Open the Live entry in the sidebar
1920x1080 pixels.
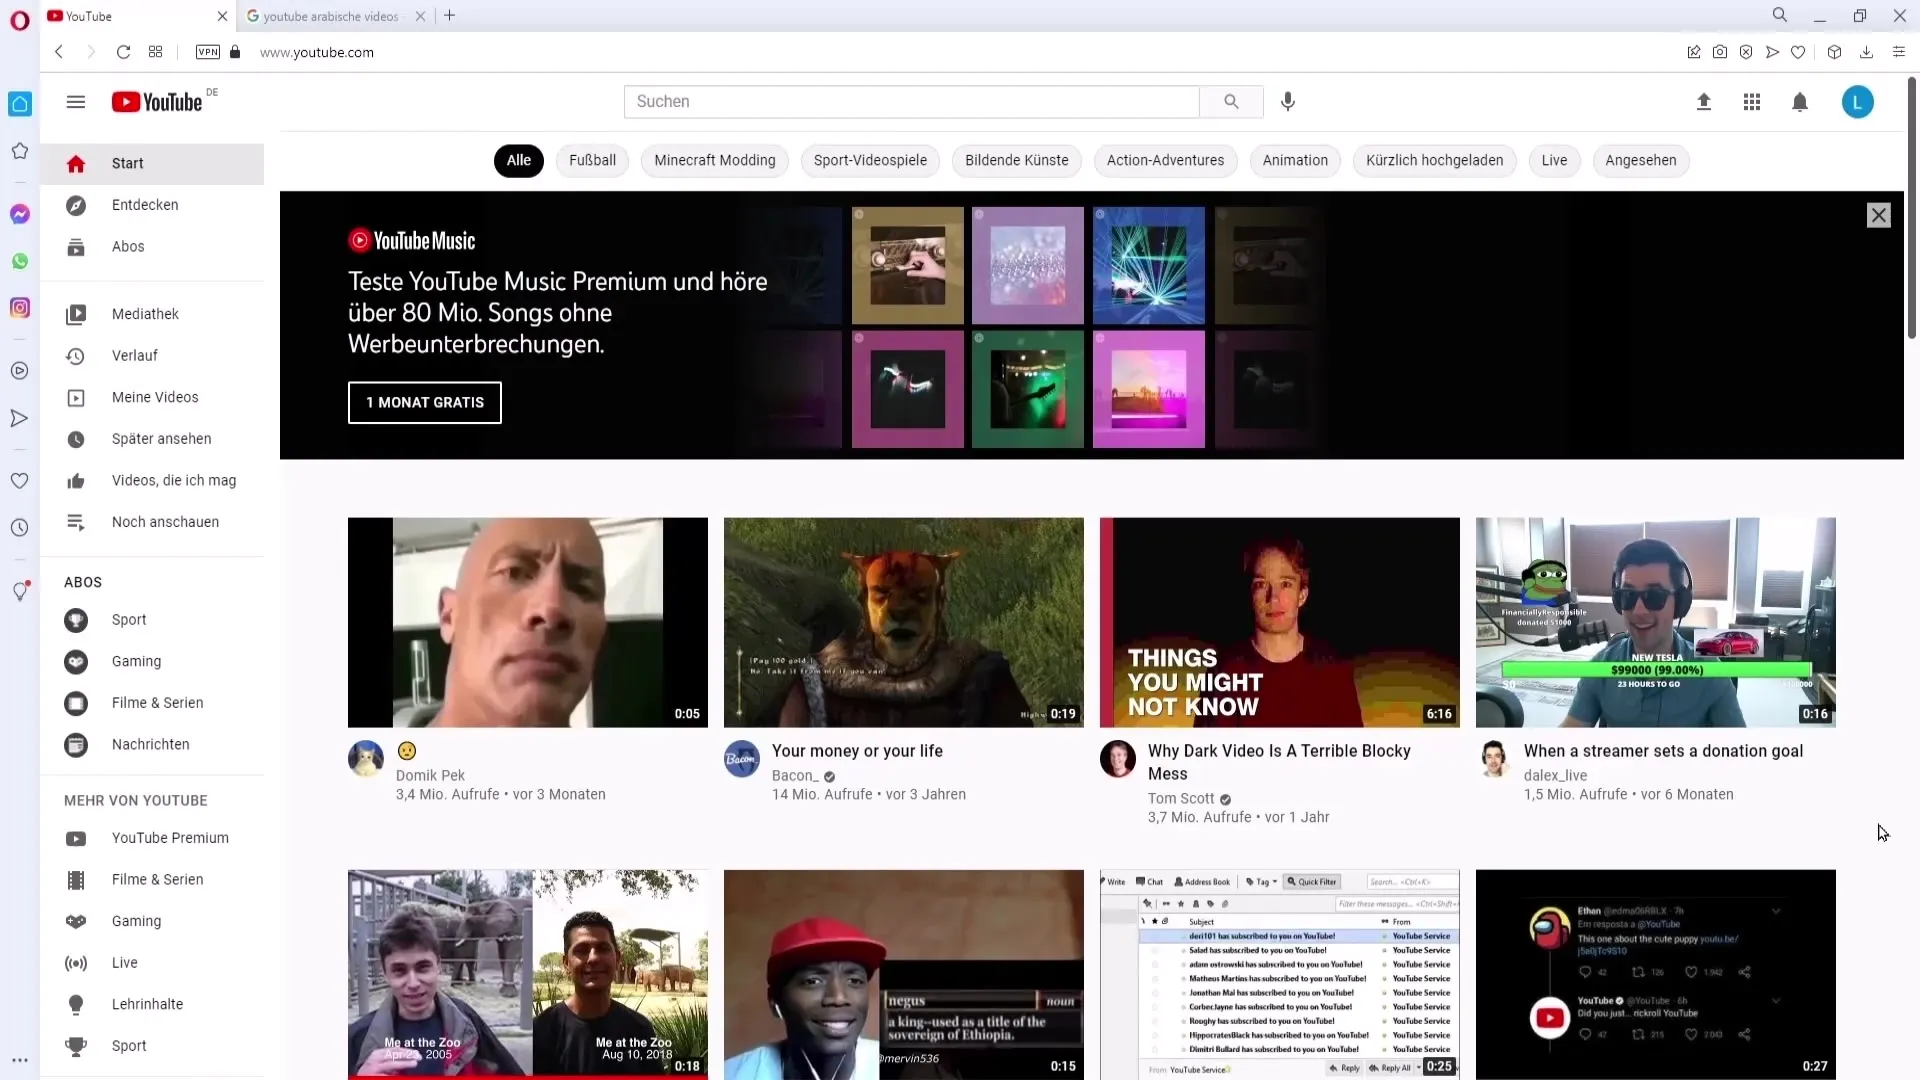coord(152,963)
